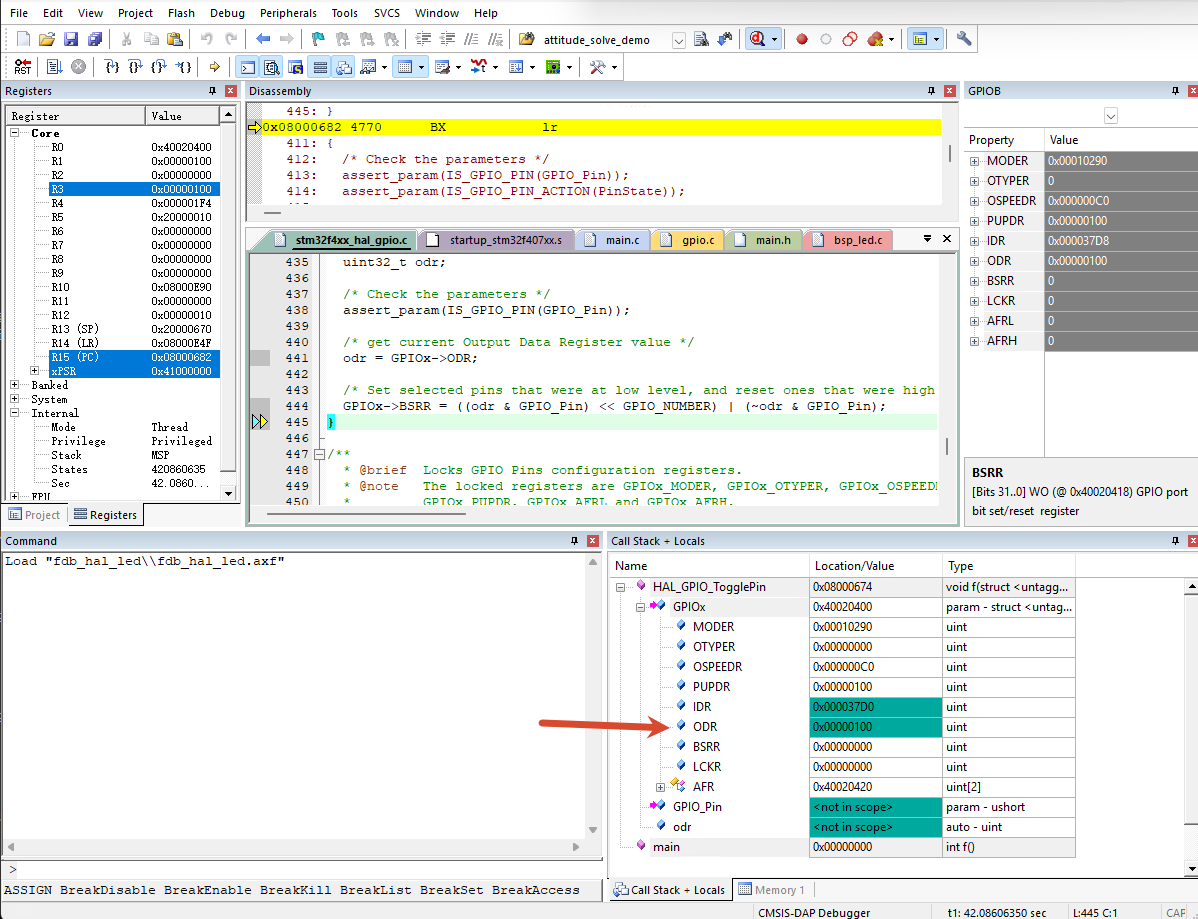Collapse the Core register group

(x=15, y=133)
